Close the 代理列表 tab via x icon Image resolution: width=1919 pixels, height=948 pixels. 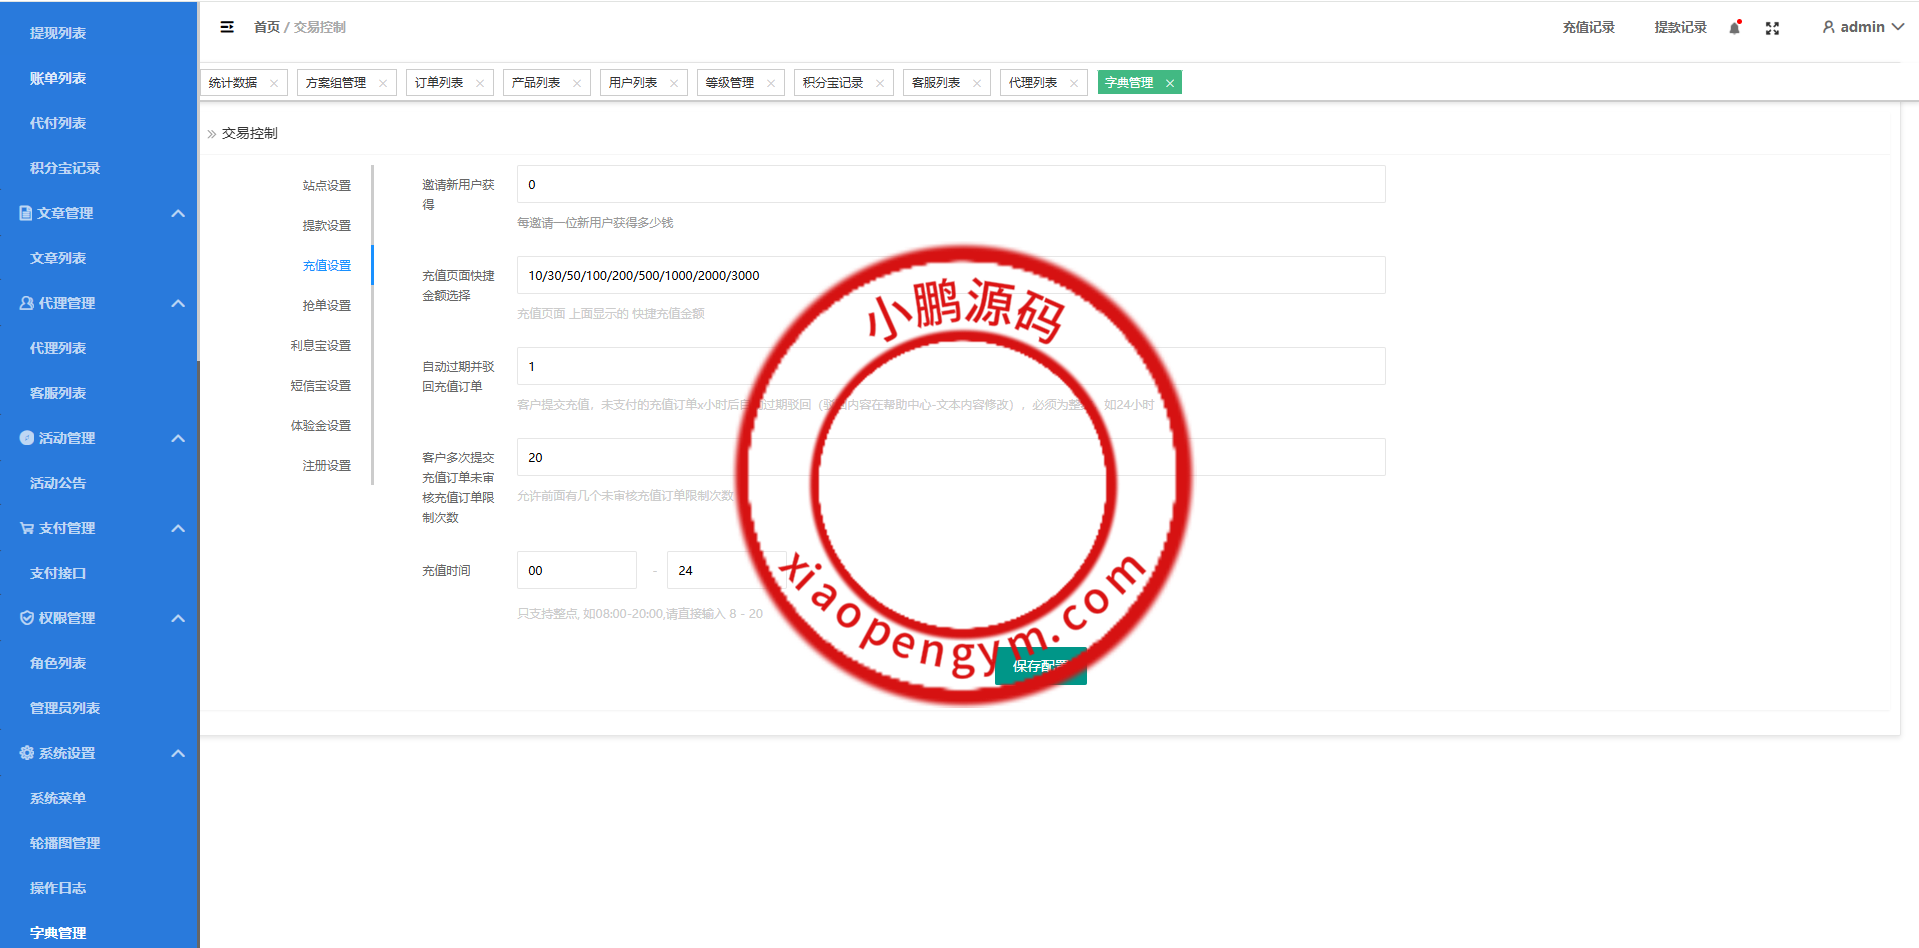[1074, 83]
